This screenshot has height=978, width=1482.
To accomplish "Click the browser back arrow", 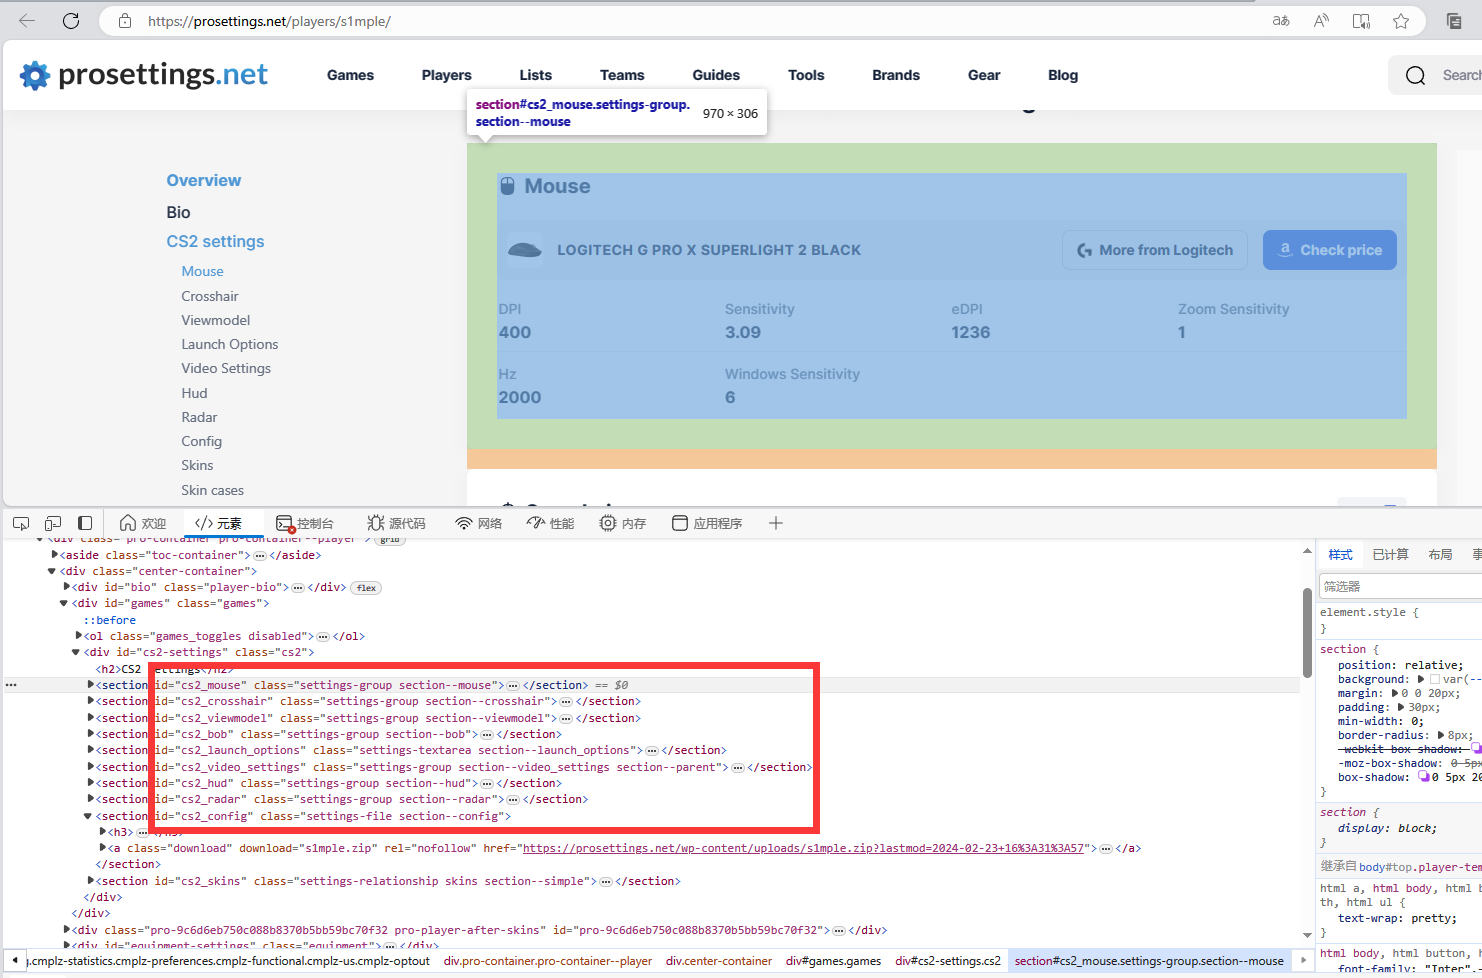I will [27, 20].
